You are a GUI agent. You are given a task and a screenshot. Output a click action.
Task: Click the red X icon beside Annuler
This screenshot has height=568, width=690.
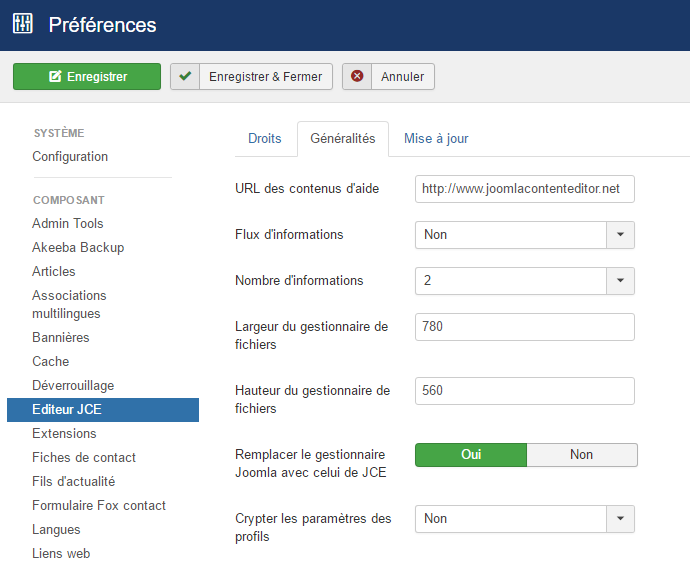357,76
